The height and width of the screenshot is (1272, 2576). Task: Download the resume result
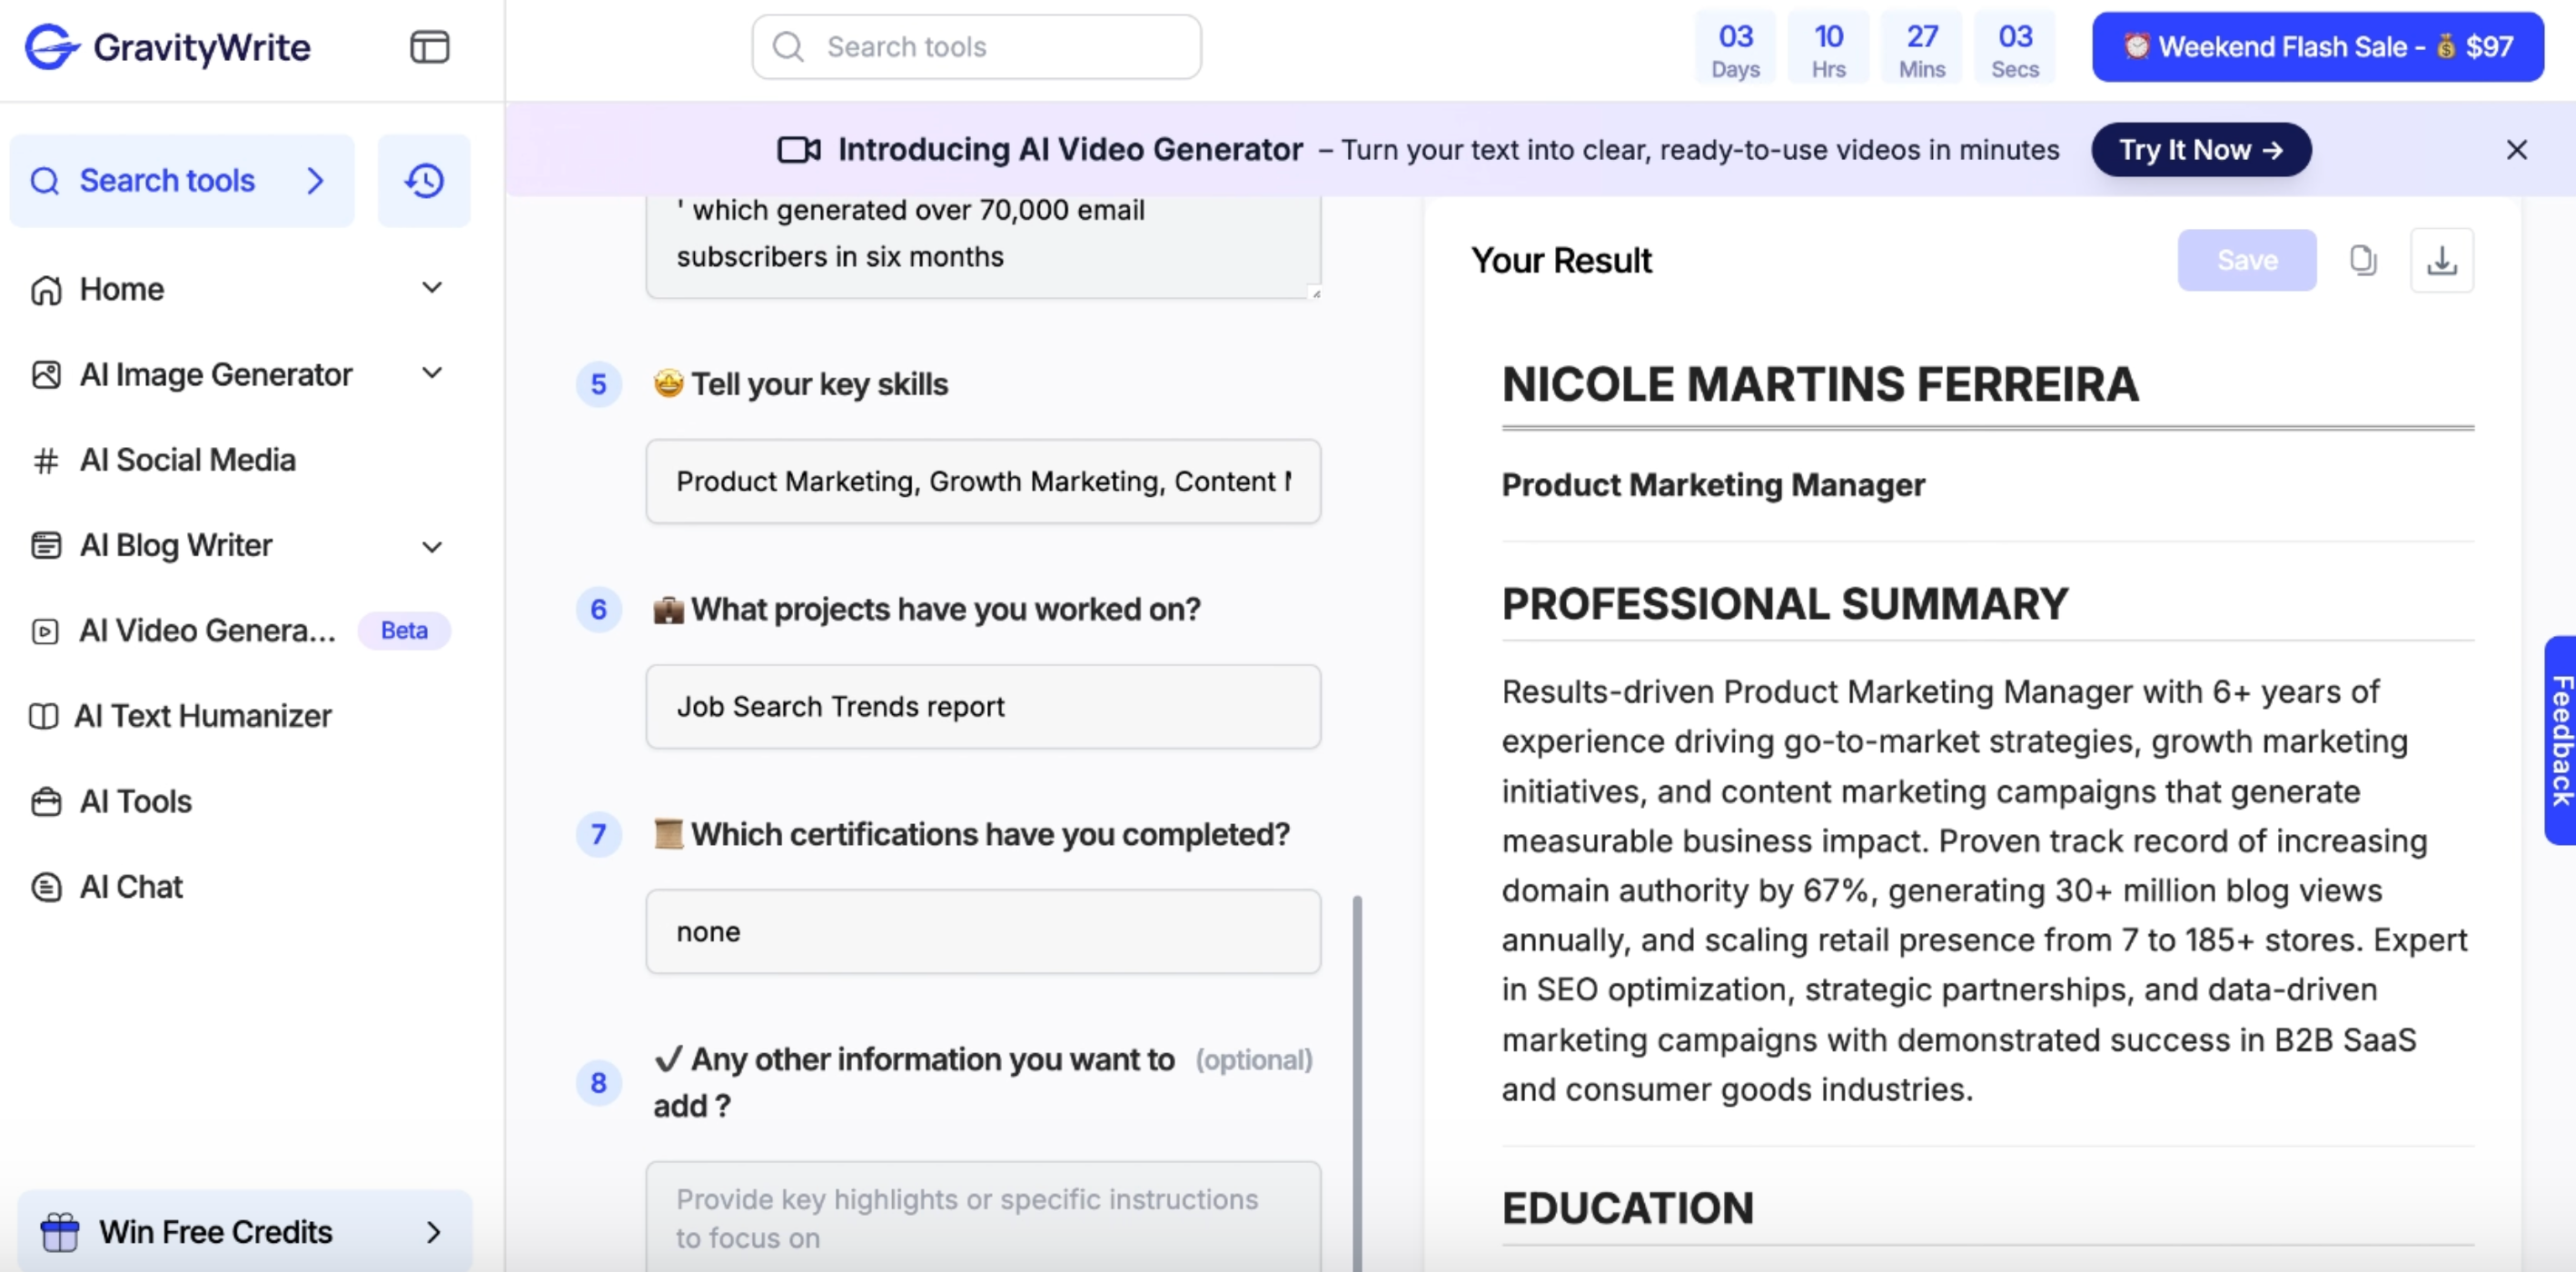[x=2441, y=260]
